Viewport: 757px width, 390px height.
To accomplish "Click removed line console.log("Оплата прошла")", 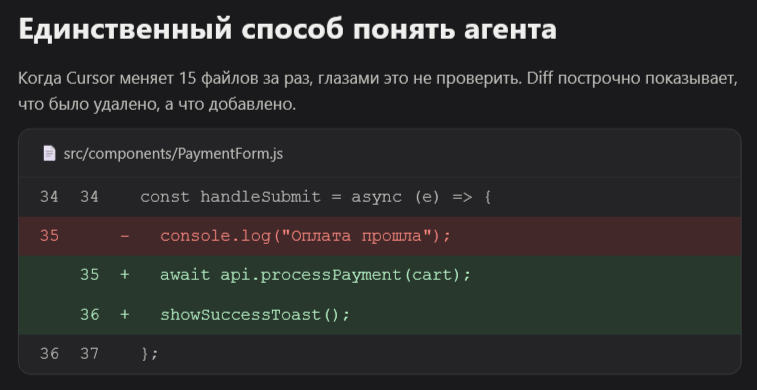I will [380, 236].
